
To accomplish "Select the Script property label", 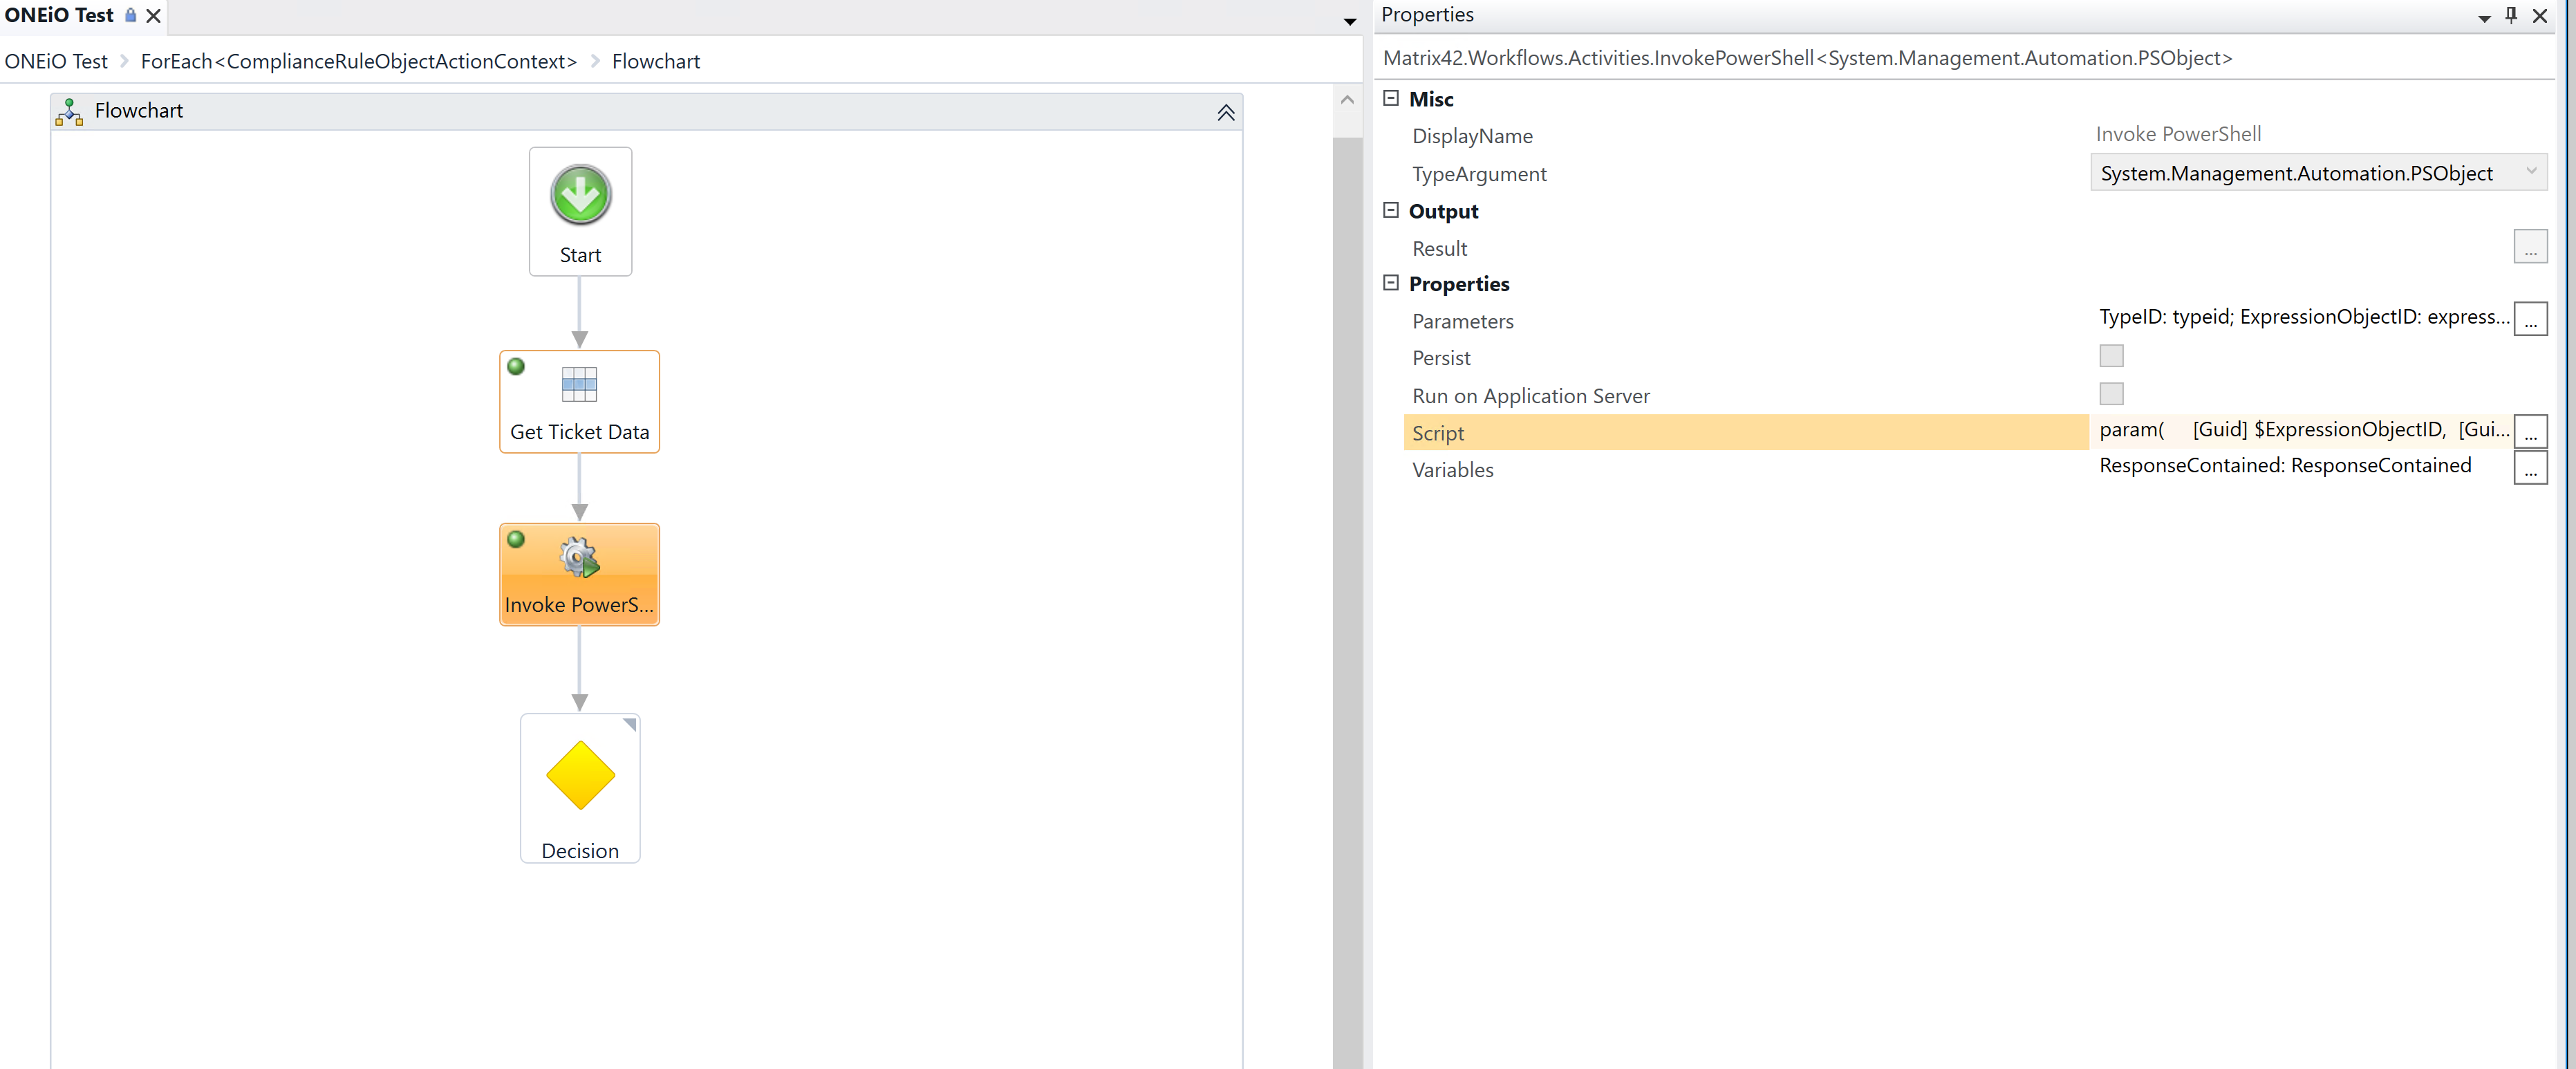I will (1437, 433).
